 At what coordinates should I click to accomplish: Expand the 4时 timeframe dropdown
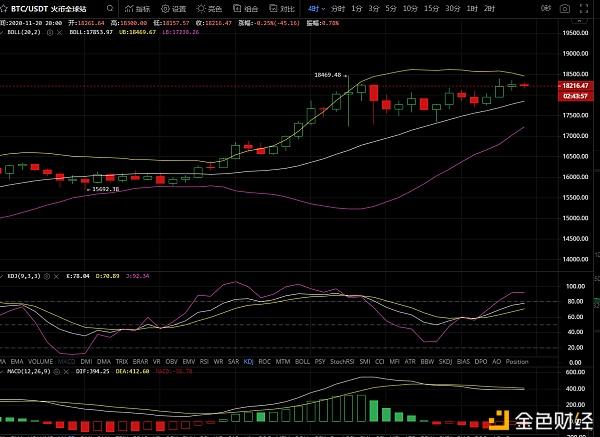pos(316,8)
